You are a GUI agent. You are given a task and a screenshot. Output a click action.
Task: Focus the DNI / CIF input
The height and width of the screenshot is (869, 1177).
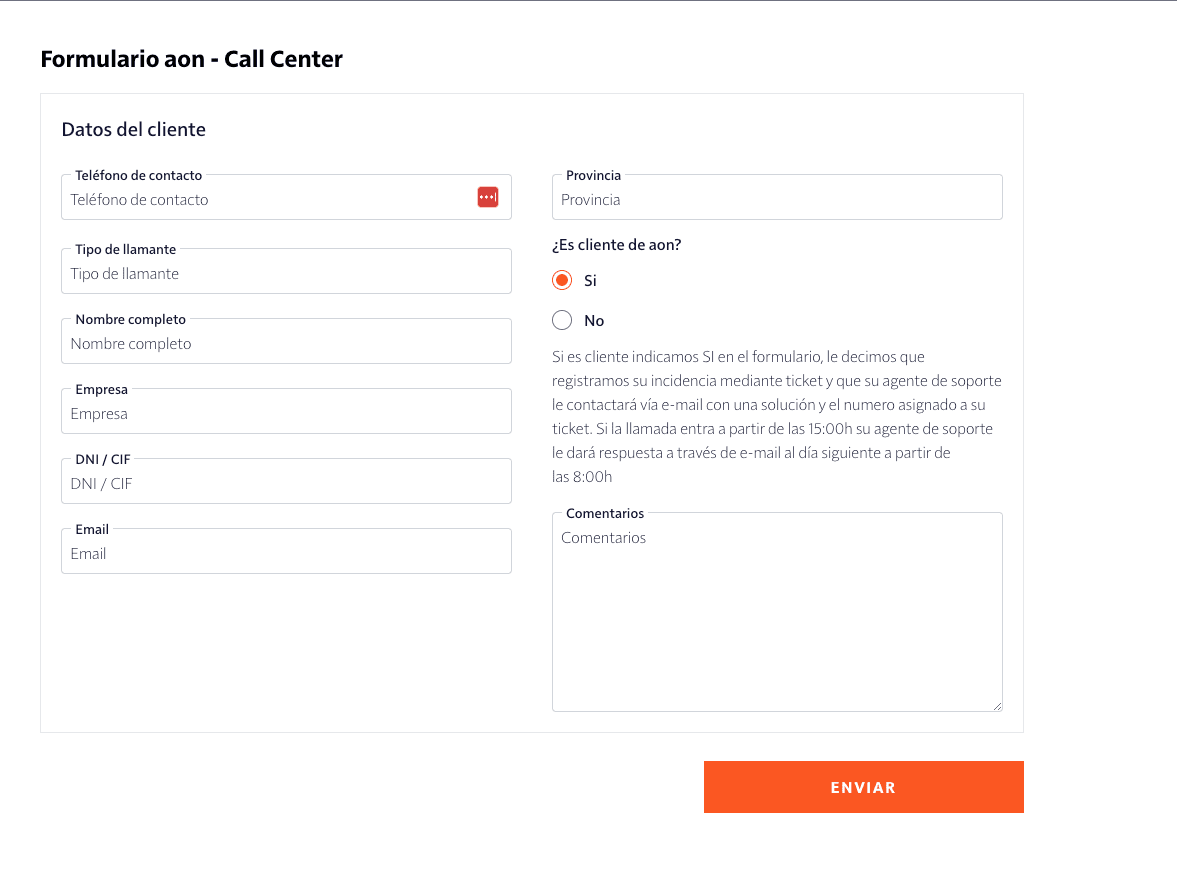(286, 483)
